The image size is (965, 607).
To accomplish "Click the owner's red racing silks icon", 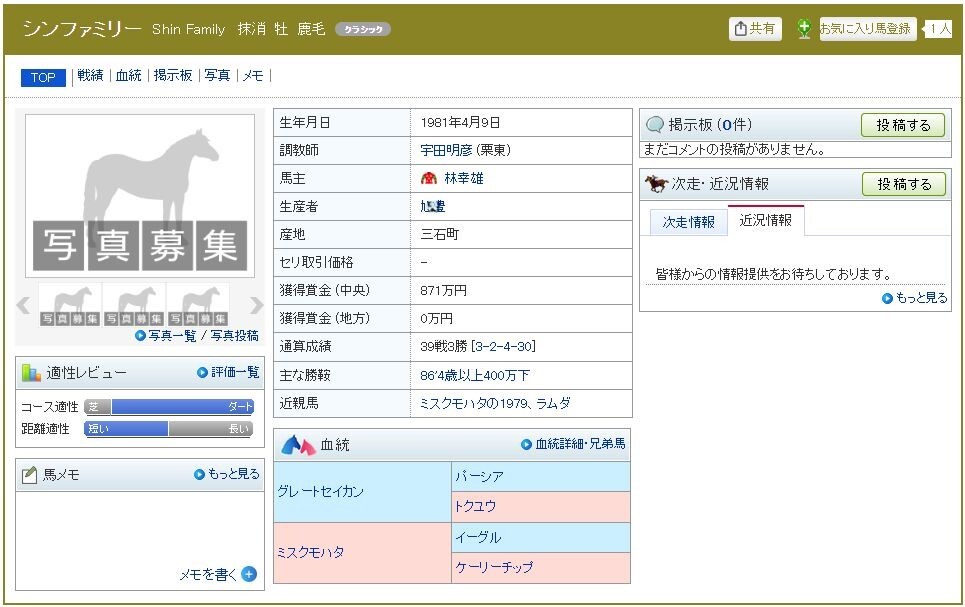I will point(429,179).
